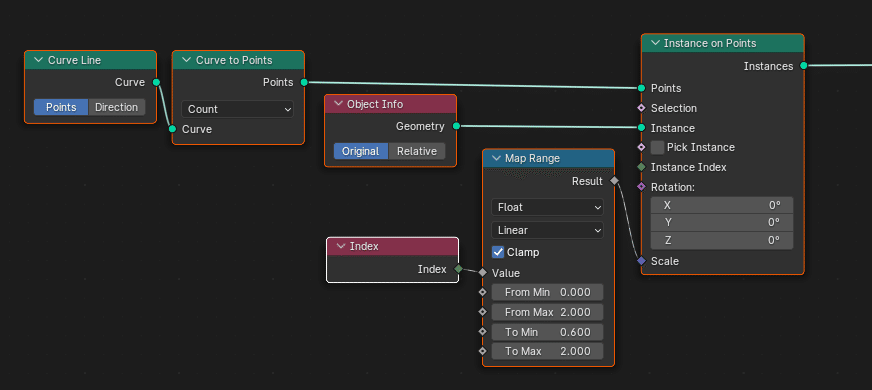
Task: Collapse the Instance on Points node
Action: 655,43
